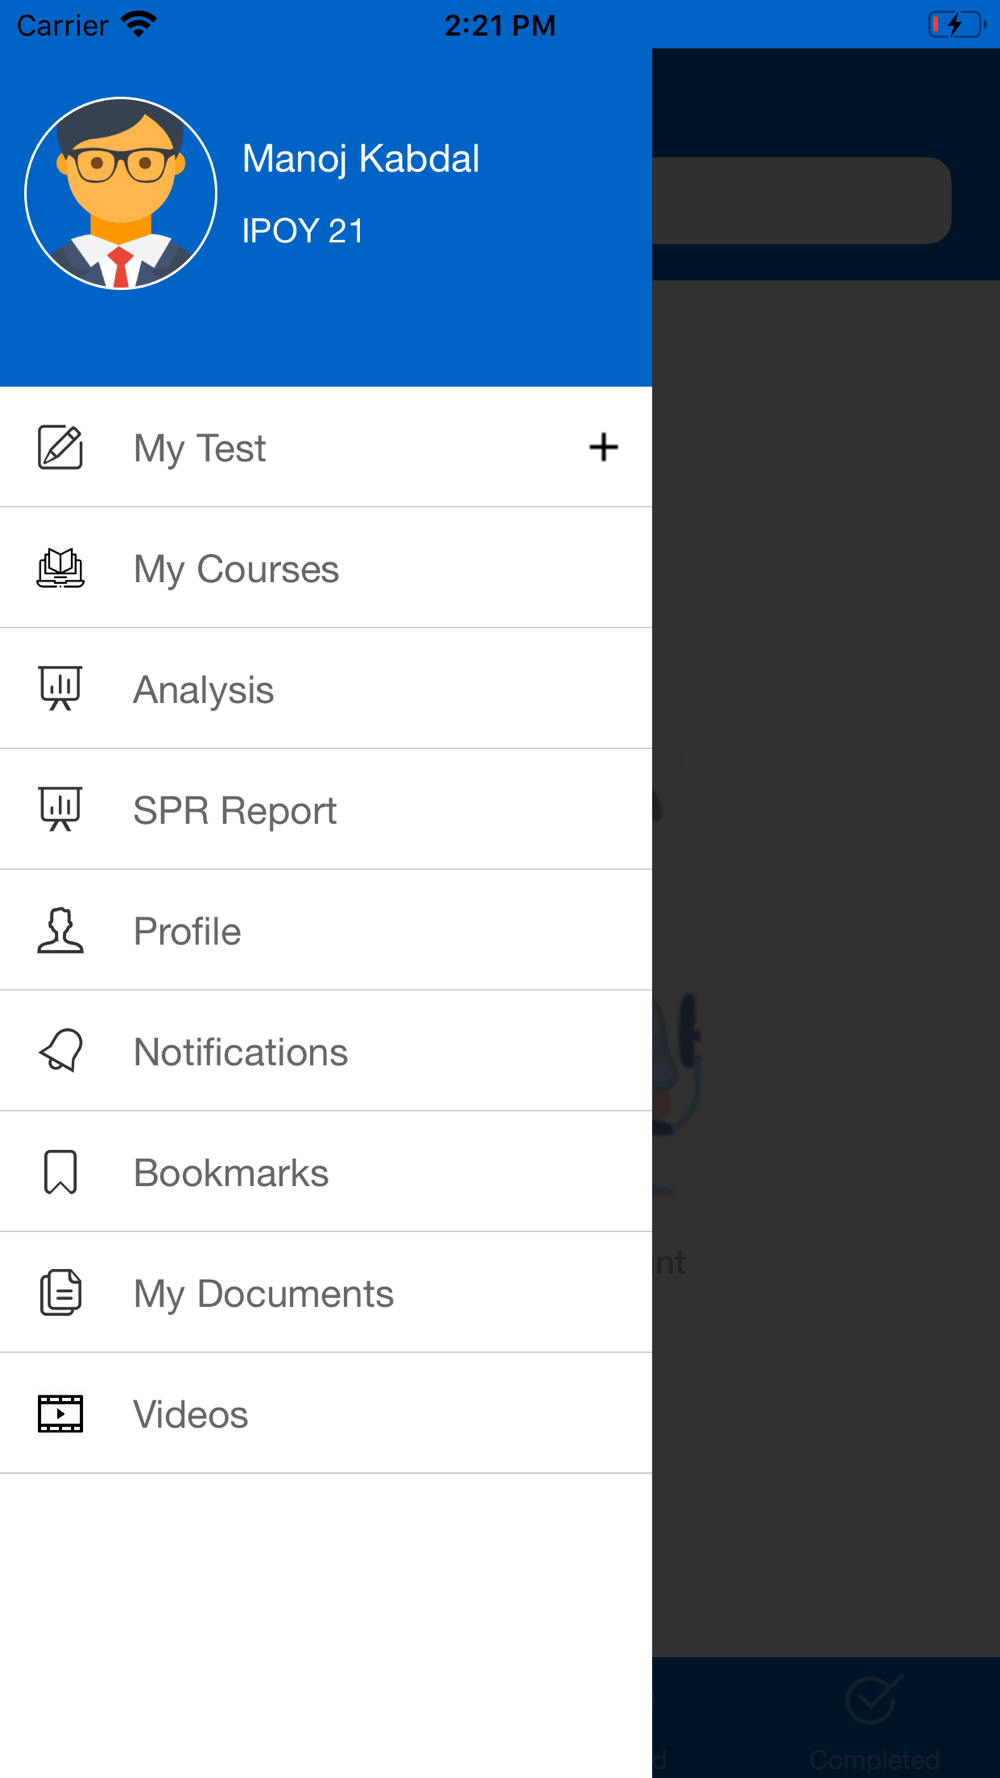Open the Videos menu entry
1000x1778 pixels.
pos(326,1414)
